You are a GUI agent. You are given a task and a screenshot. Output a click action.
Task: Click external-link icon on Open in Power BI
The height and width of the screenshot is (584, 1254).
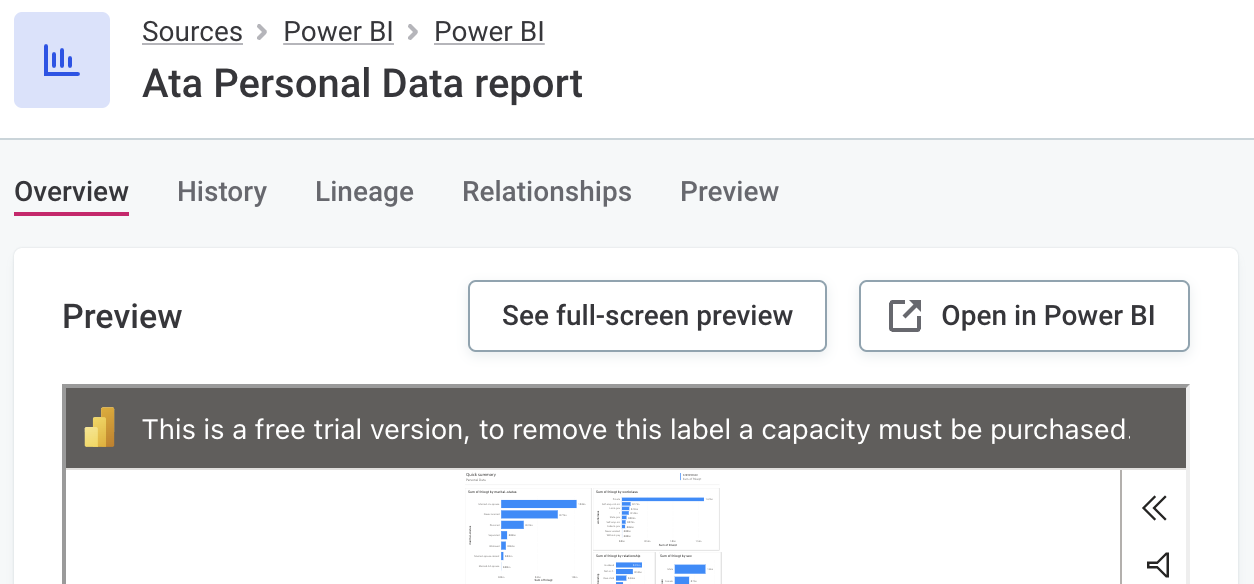click(x=905, y=316)
